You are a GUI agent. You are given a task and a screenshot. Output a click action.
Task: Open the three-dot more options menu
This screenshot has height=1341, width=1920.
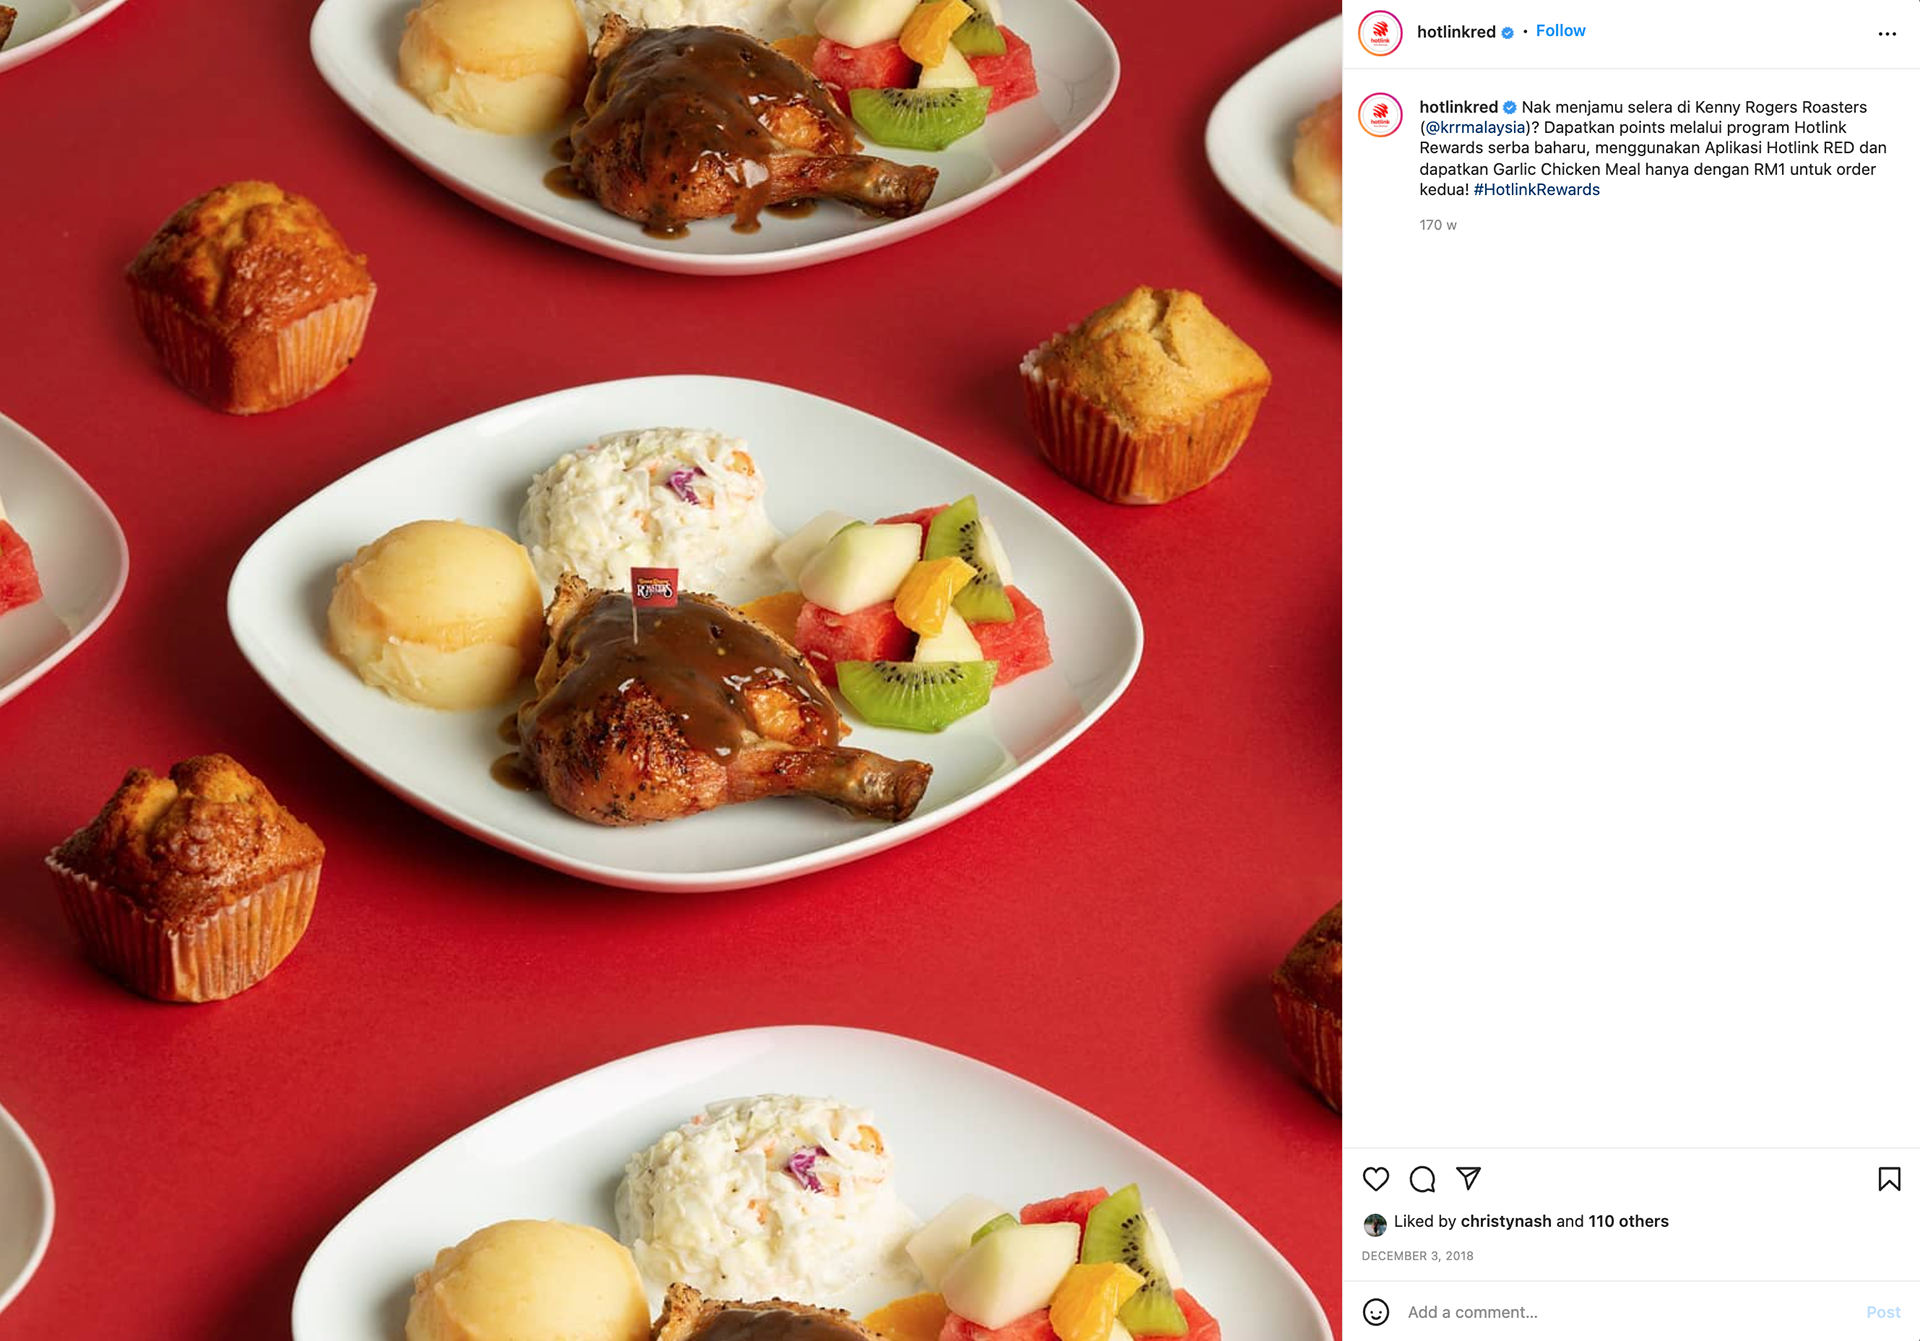coord(1887,34)
